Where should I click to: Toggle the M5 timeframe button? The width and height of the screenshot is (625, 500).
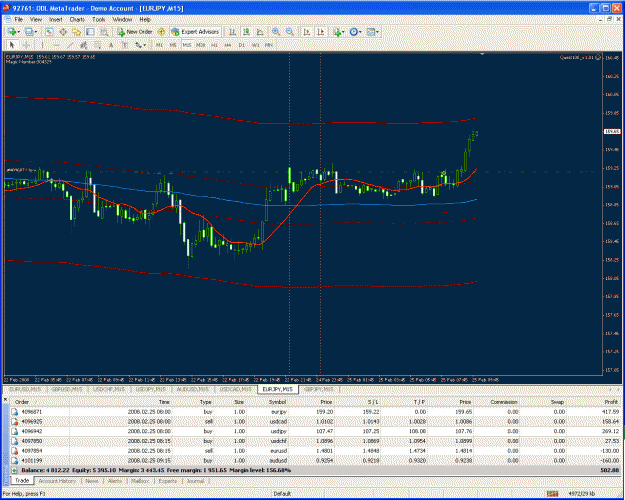pos(173,45)
